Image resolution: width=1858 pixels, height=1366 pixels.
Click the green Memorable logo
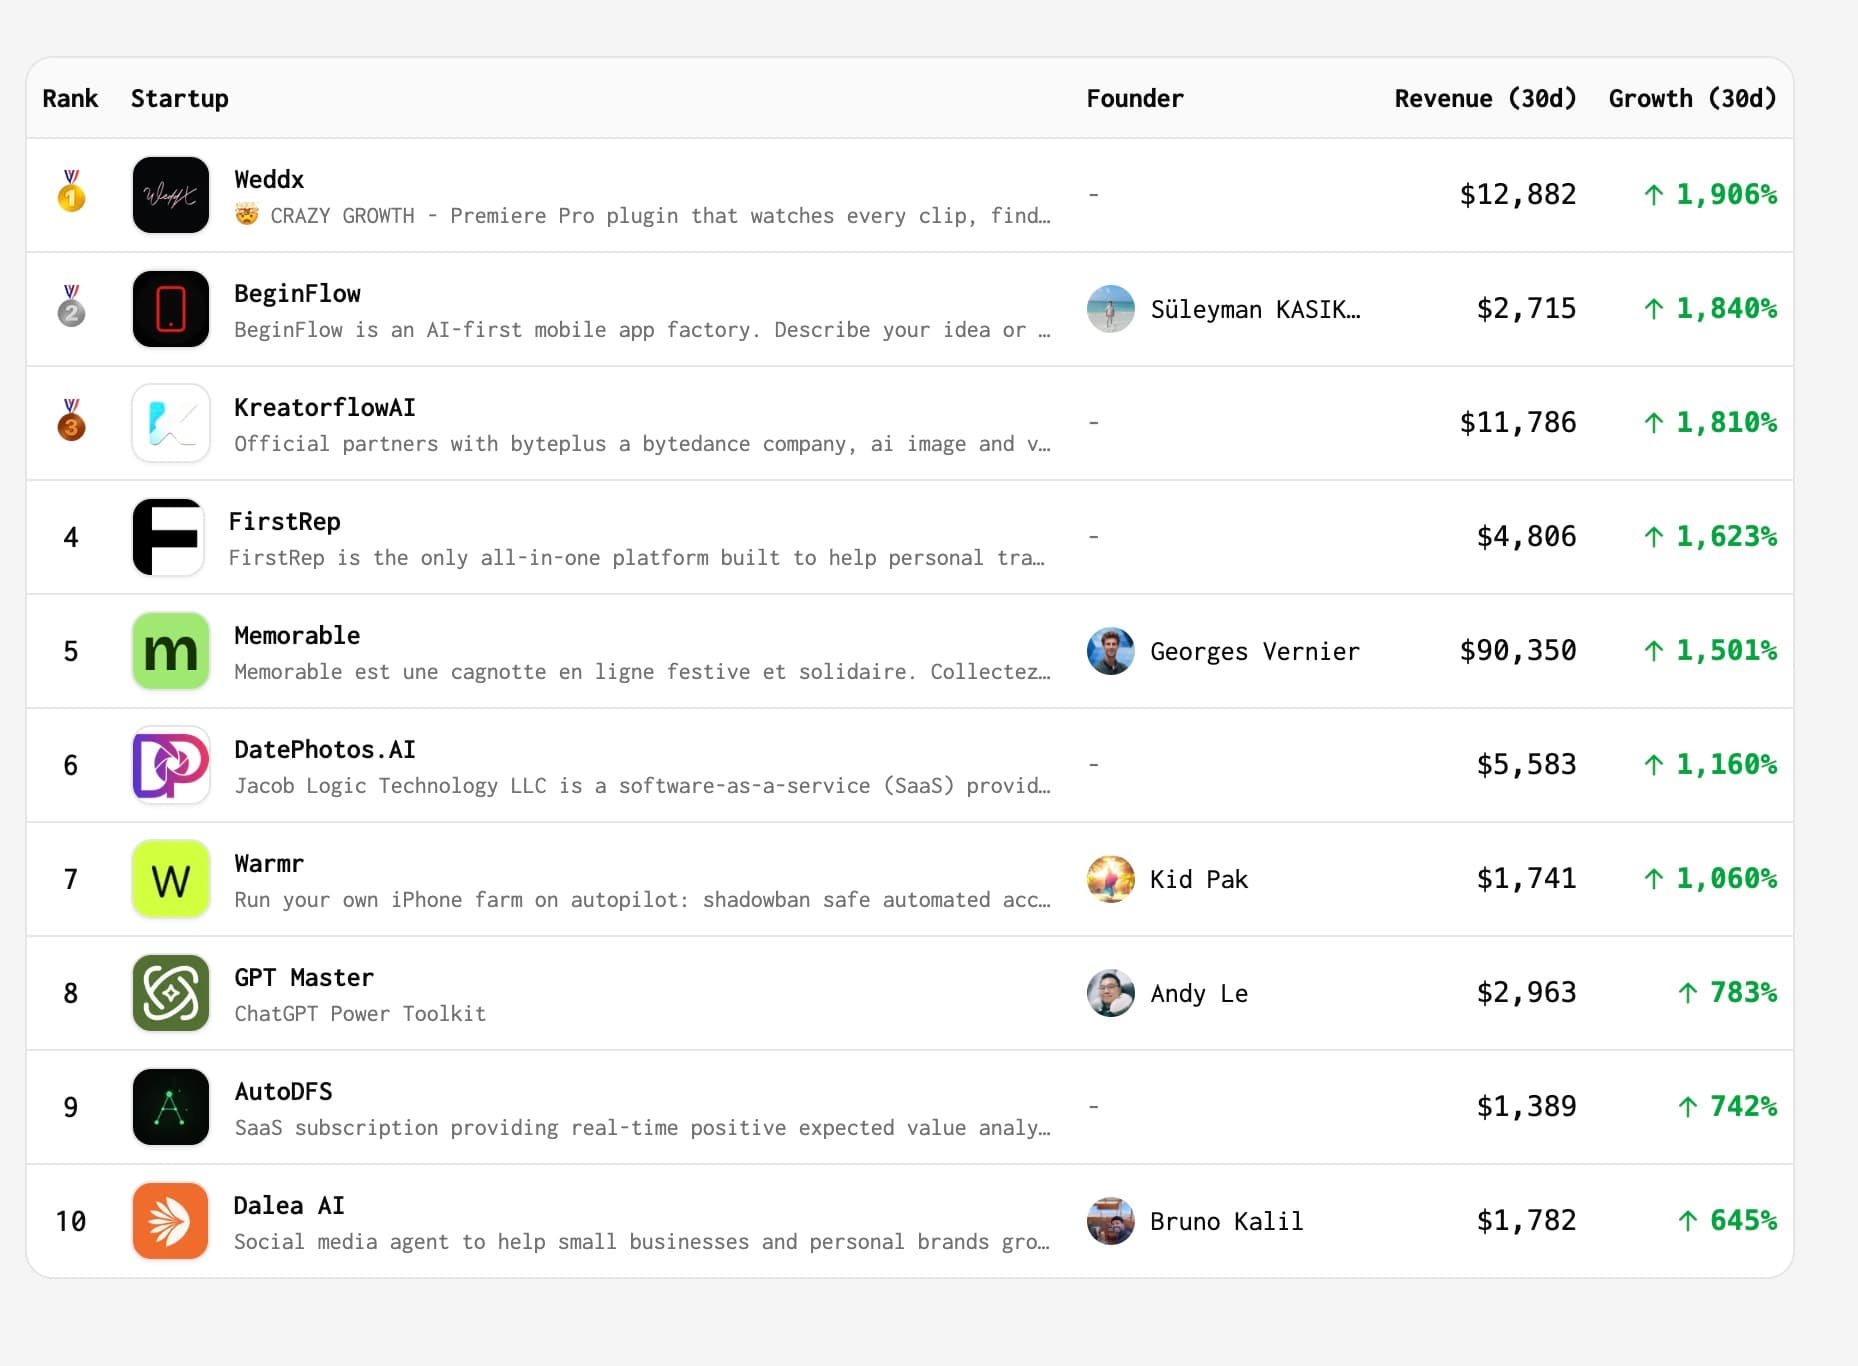(171, 651)
